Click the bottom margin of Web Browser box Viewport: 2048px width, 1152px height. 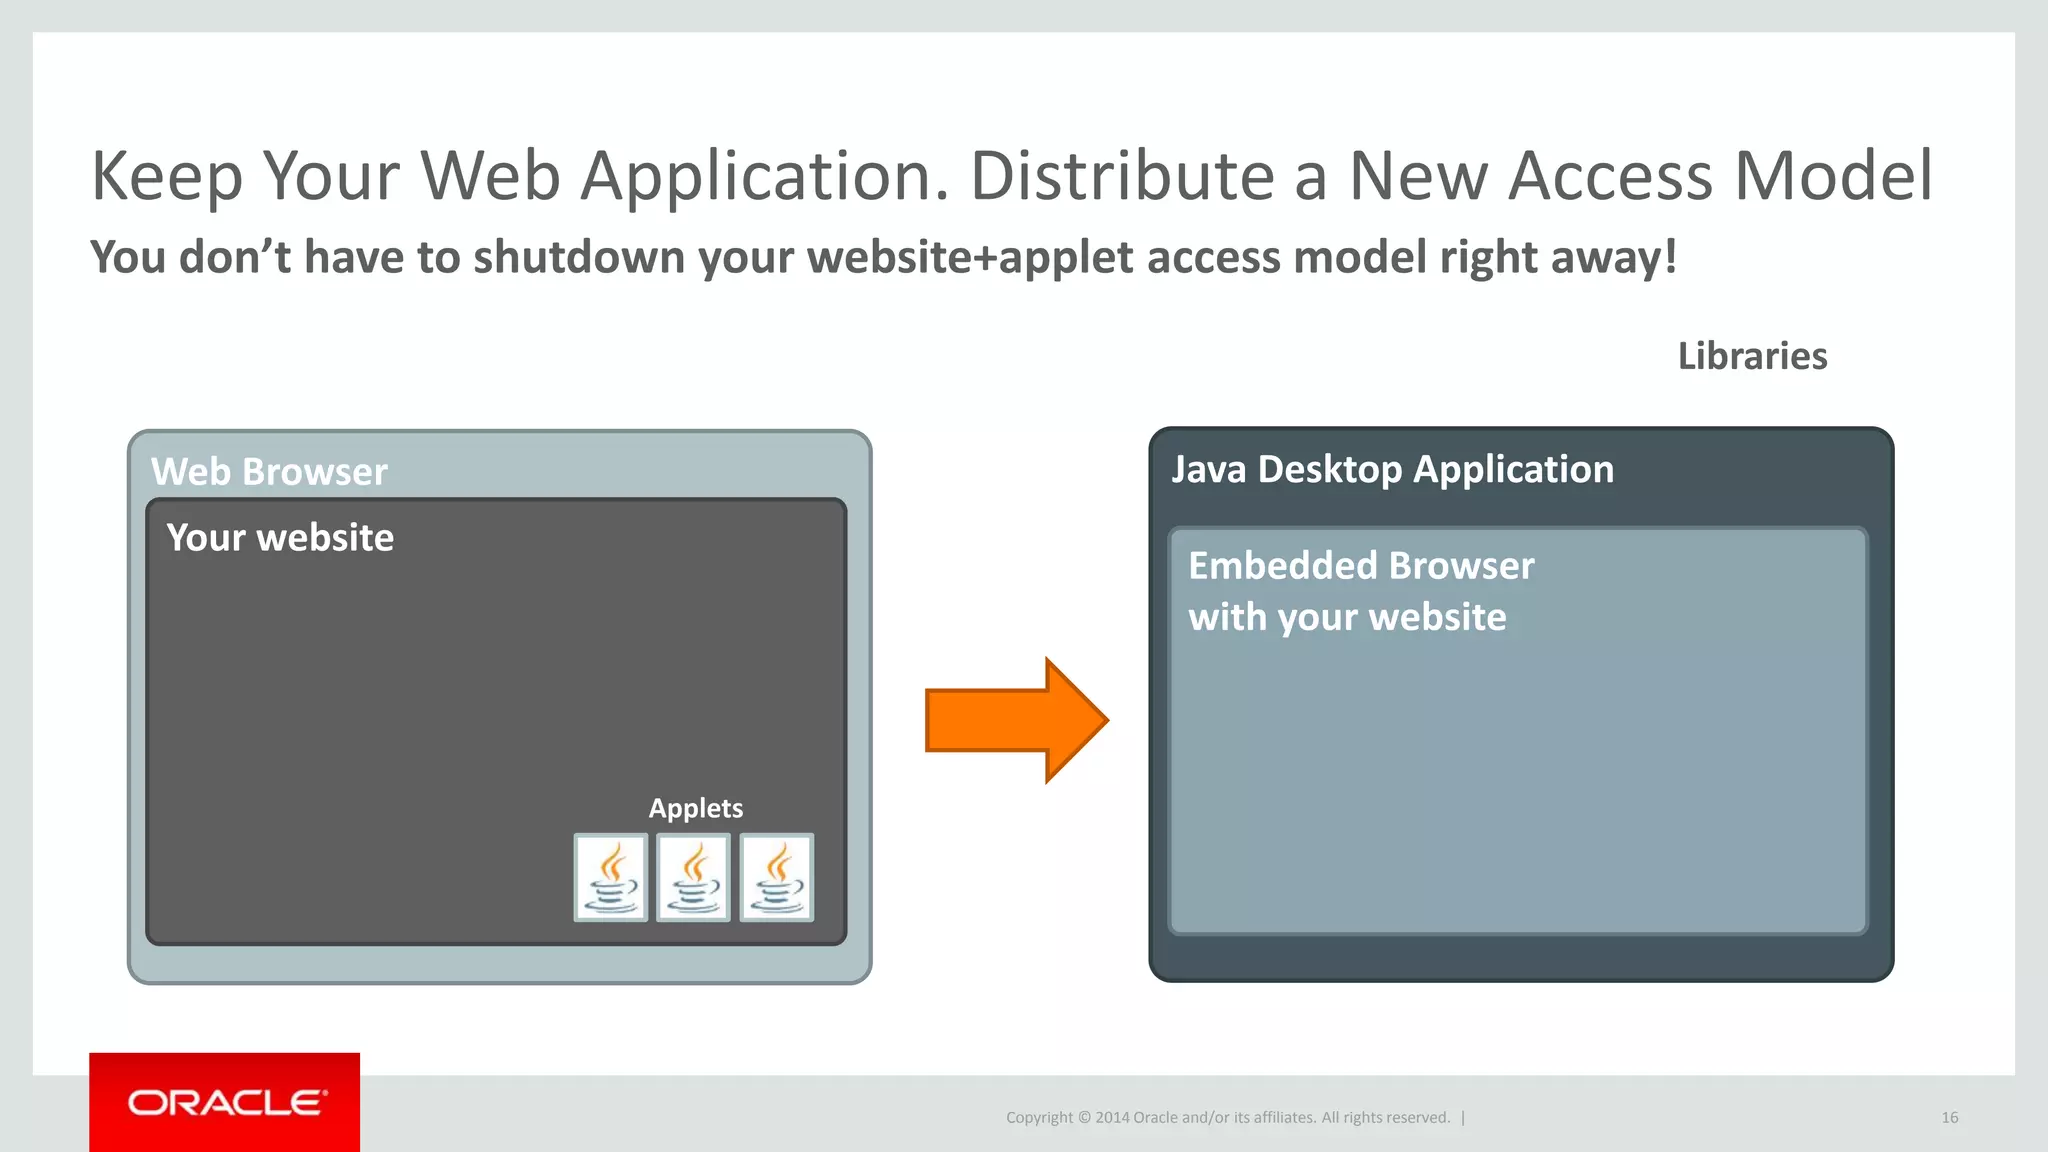pos(498,964)
